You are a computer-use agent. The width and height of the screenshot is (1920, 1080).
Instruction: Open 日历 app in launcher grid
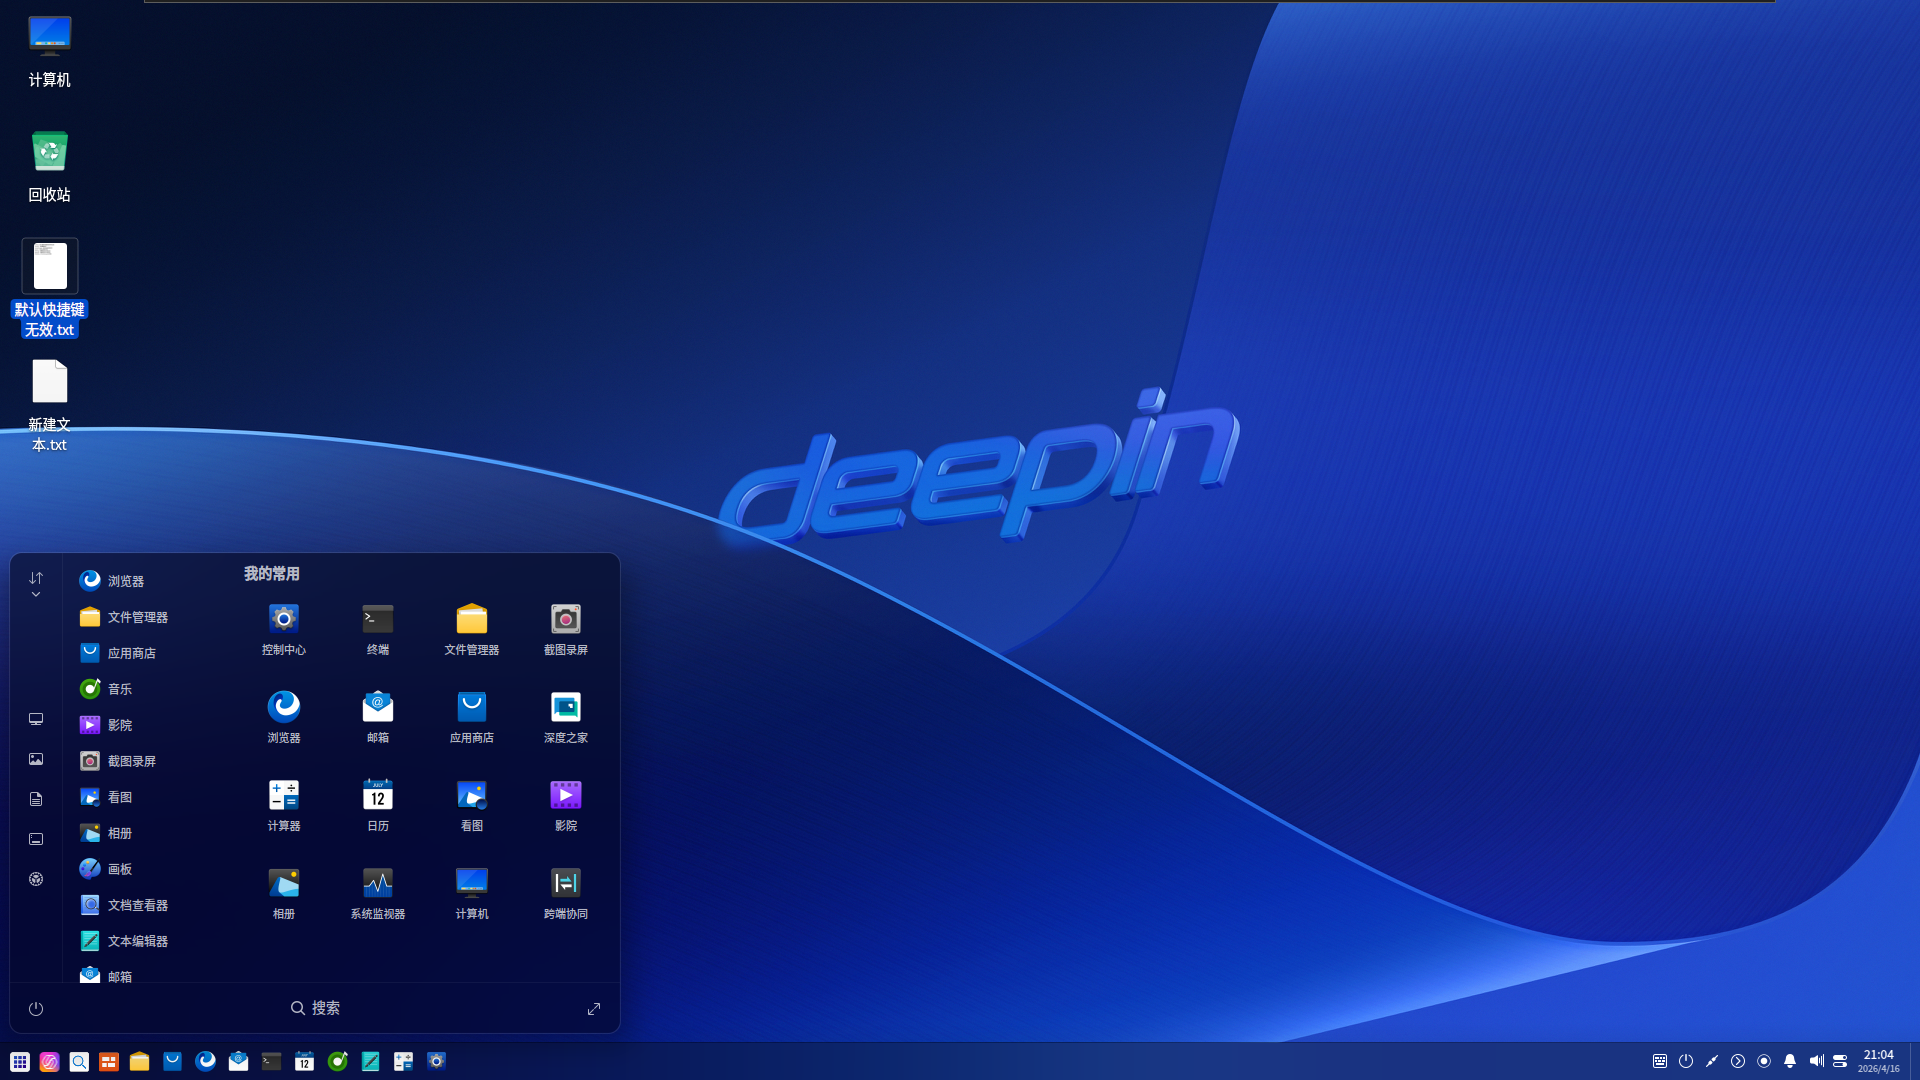click(378, 796)
